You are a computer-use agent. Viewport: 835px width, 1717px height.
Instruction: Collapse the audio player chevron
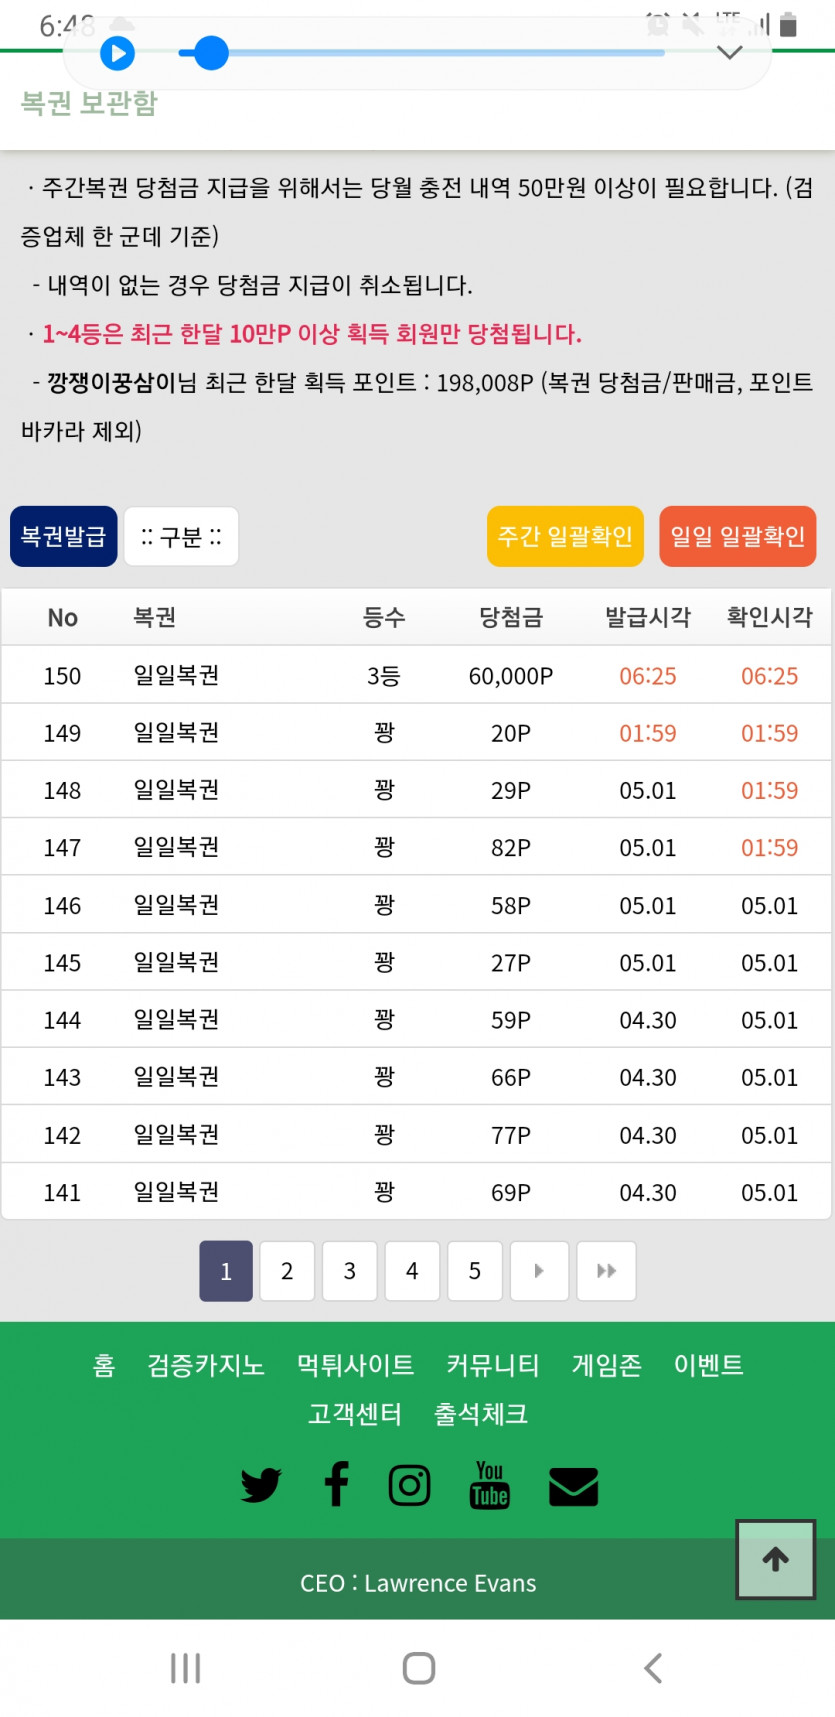click(x=730, y=53)
